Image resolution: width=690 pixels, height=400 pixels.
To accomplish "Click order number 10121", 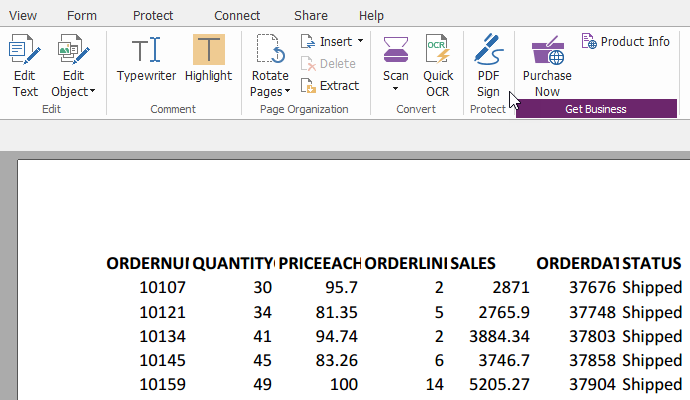I will pyautogui.click(x=162, y=312).
